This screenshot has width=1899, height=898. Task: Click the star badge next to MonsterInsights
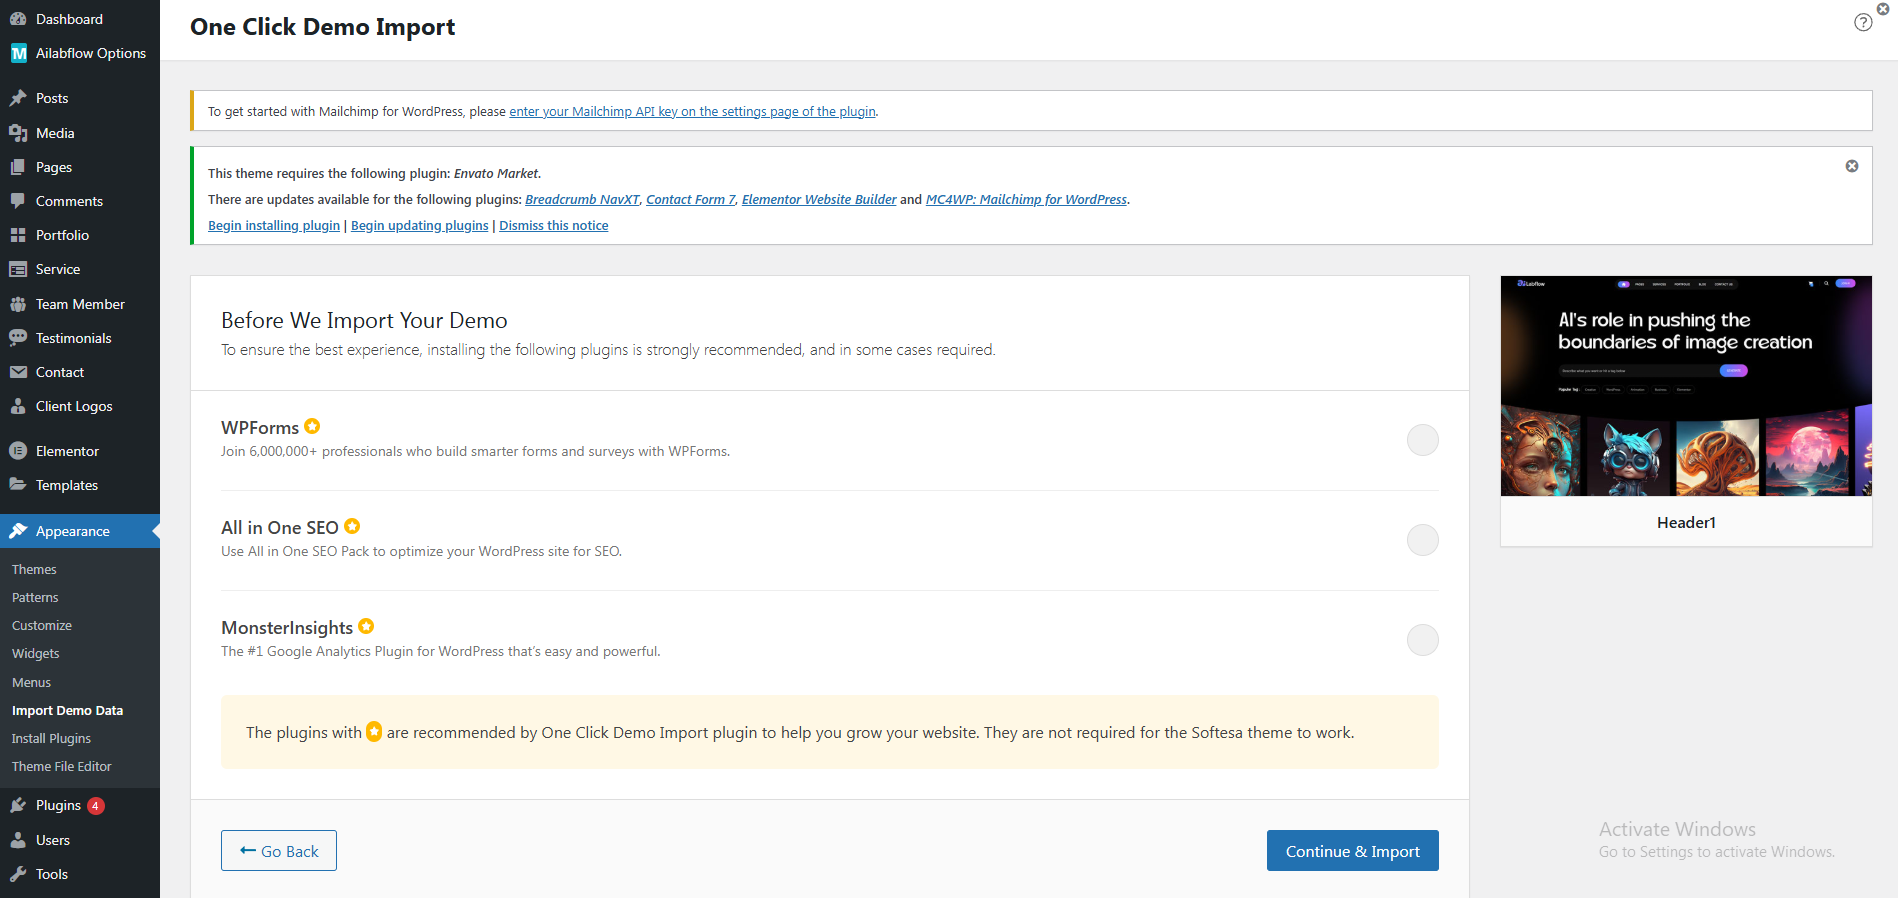click(366, 626)
